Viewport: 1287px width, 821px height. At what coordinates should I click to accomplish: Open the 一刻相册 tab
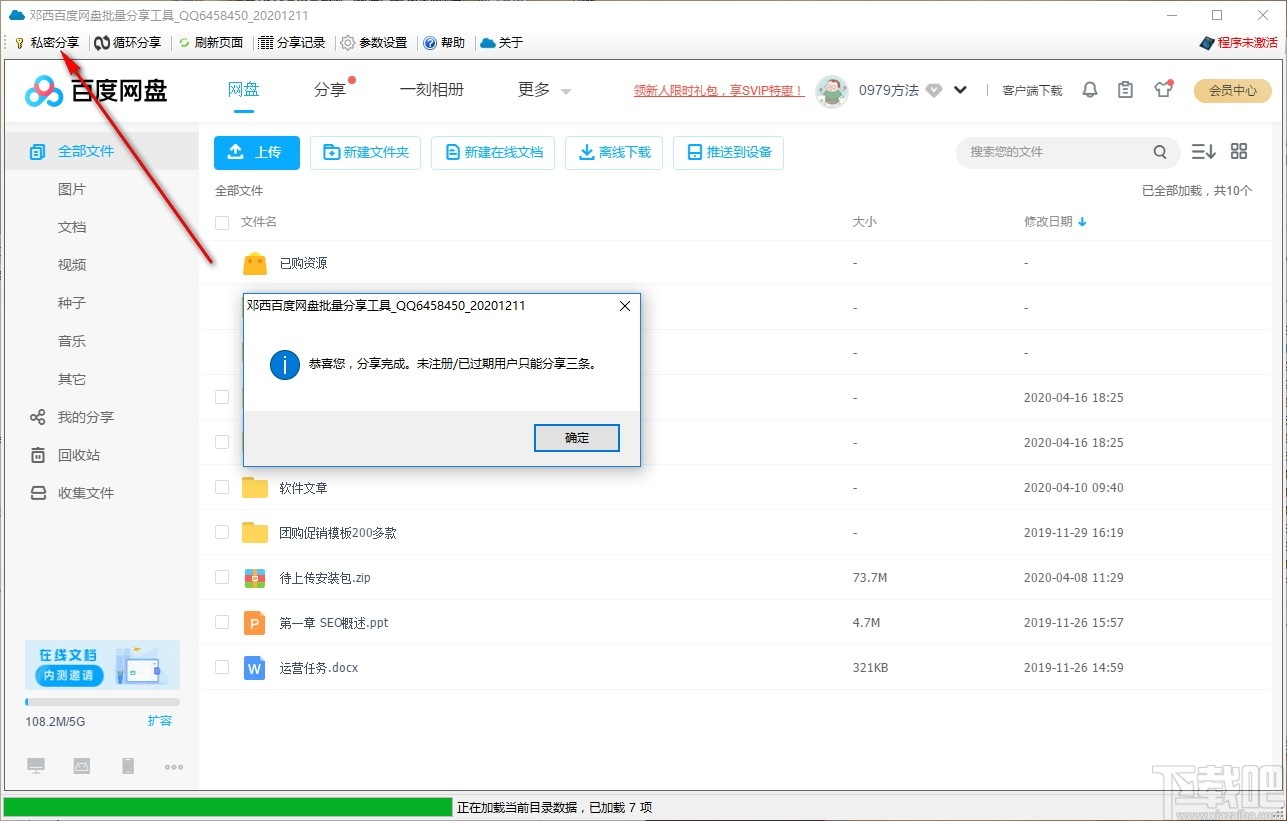(x=432, y=89)
